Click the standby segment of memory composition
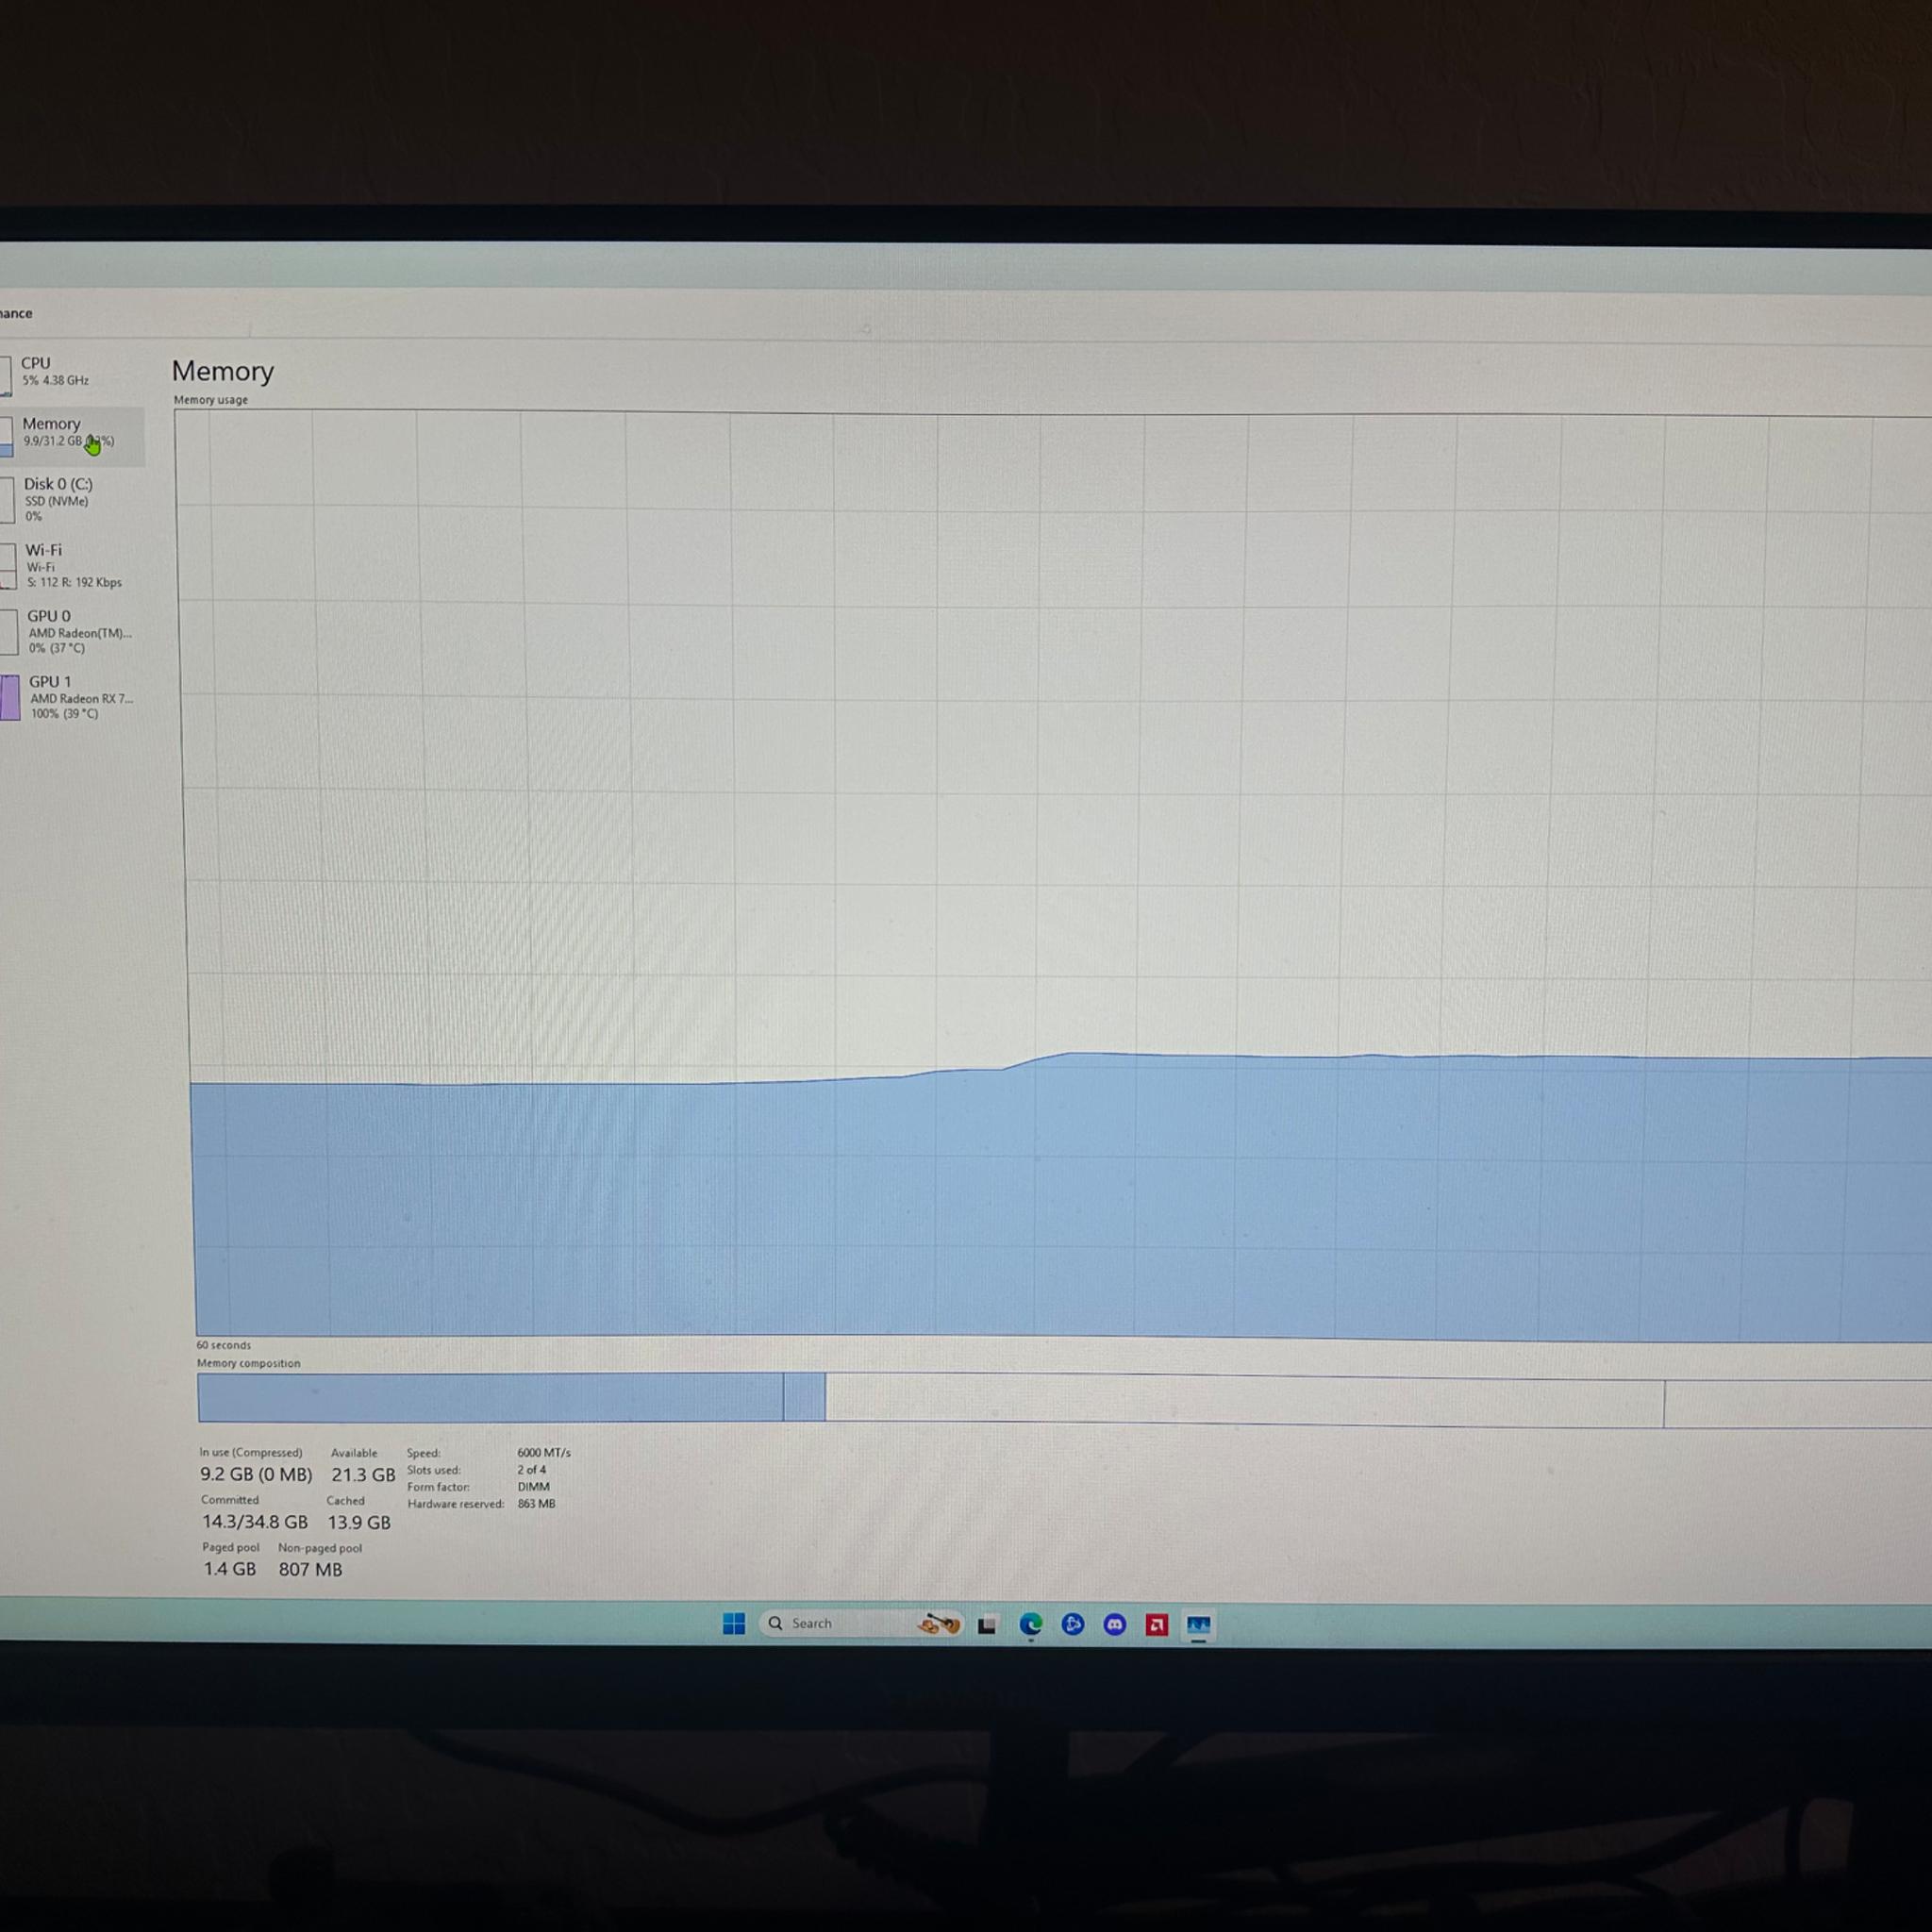Image resolution: width=1932 pixels, height=1932 pixels. (x=1244, y=1401)
